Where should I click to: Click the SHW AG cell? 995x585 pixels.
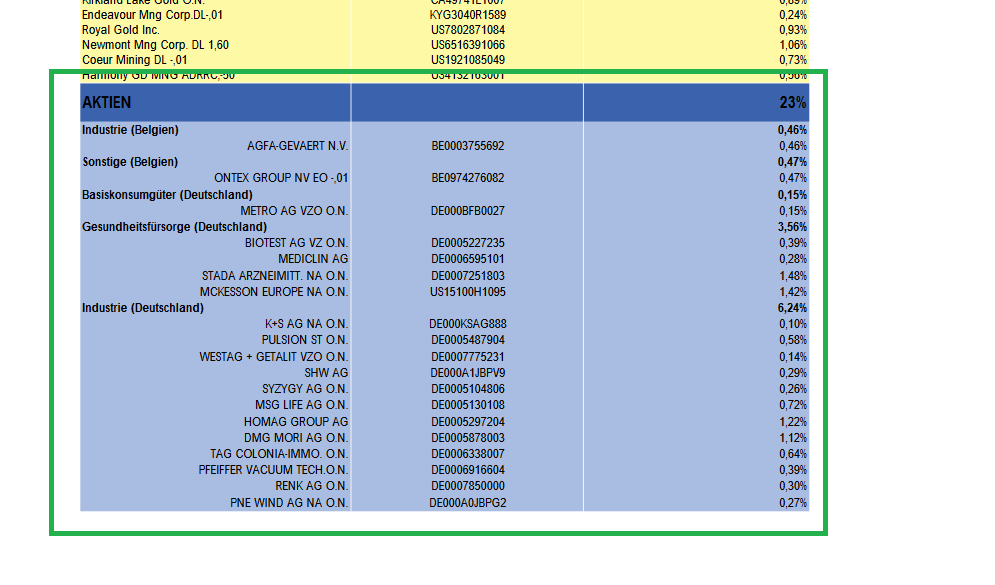click(x=326, y=372)
